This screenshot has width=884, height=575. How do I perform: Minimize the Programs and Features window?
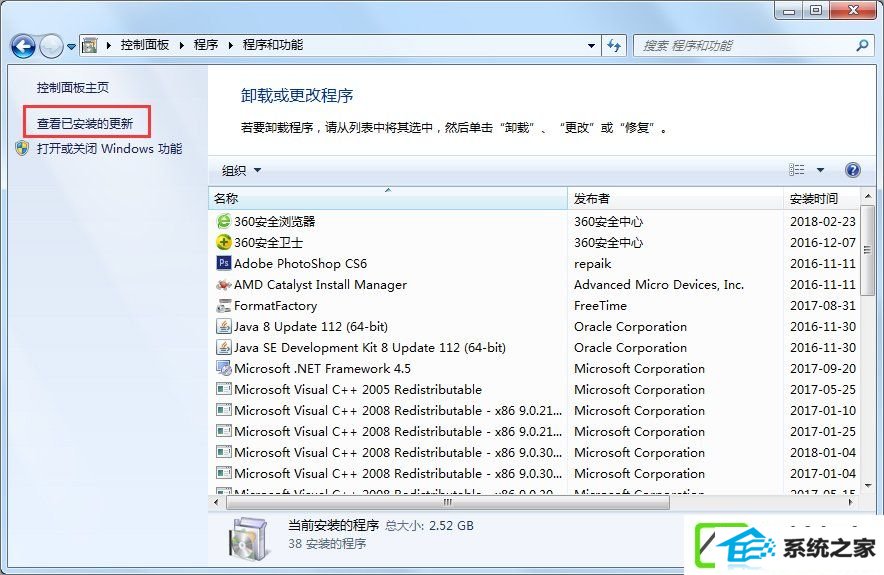[789, 10]
